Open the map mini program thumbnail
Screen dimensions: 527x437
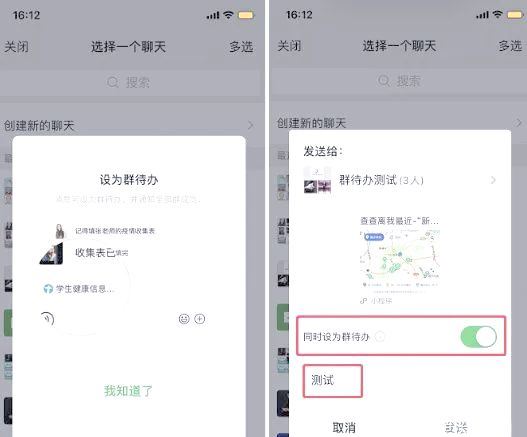pos(400,258)
